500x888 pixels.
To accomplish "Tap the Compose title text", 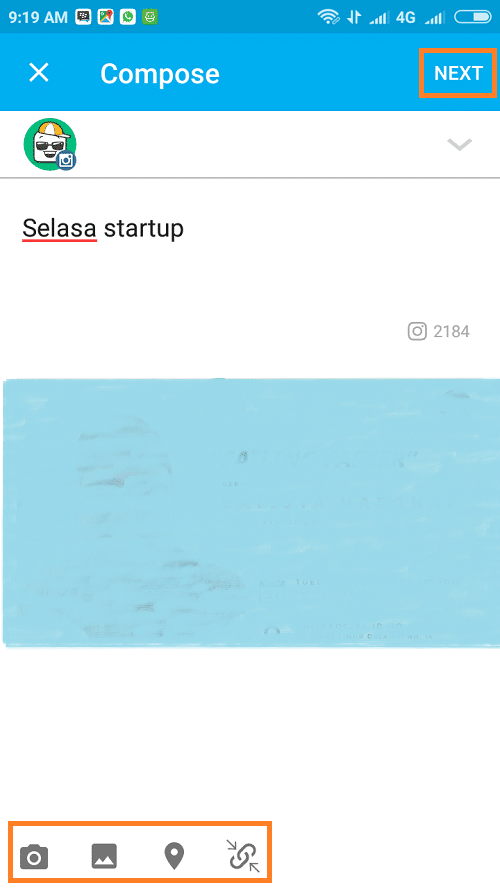I will [160, 74].
